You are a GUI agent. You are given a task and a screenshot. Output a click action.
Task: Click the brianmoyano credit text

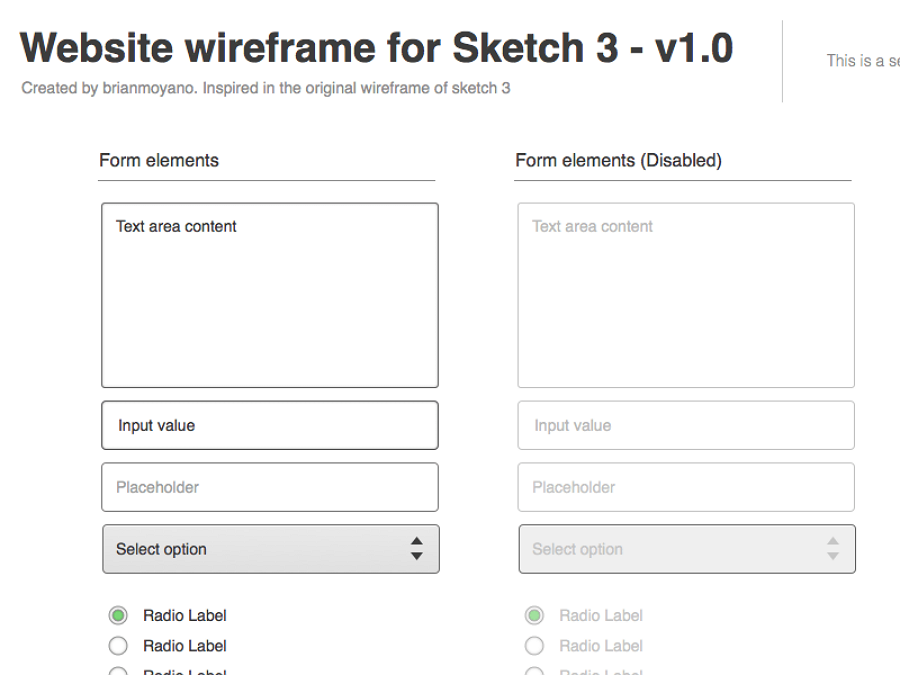point(265,88)
